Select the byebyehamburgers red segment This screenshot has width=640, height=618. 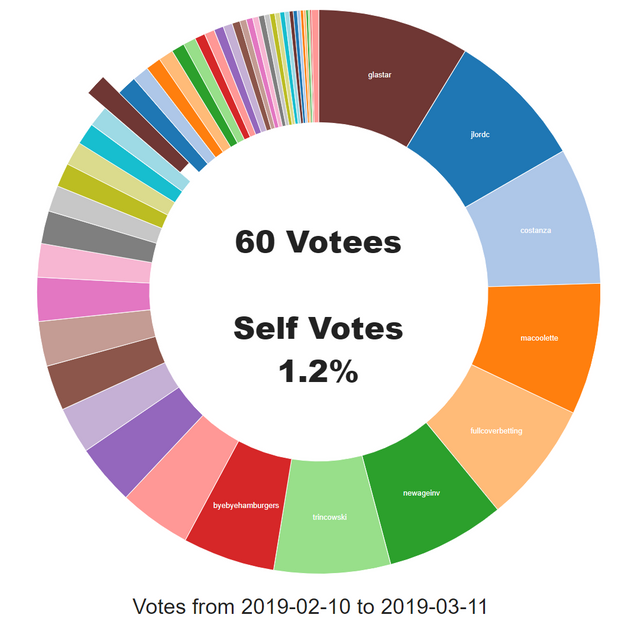[x=246, y=505]
